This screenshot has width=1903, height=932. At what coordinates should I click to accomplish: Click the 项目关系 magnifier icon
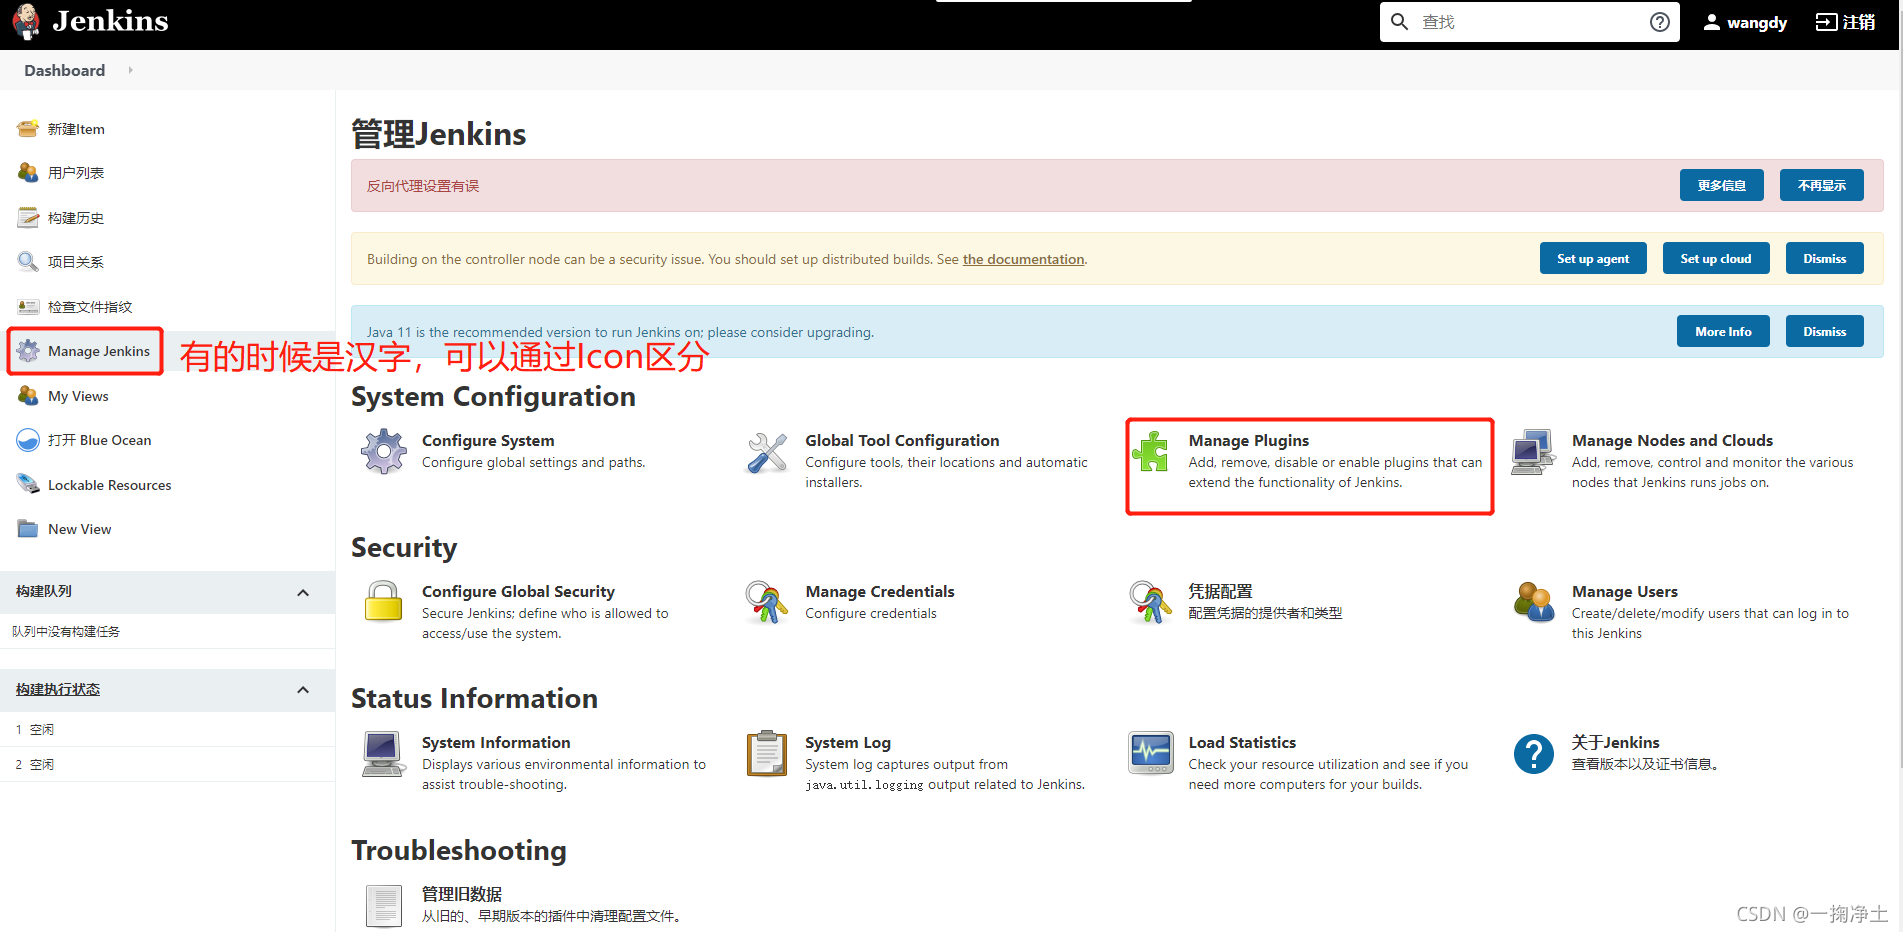click(x=28, y=262)
